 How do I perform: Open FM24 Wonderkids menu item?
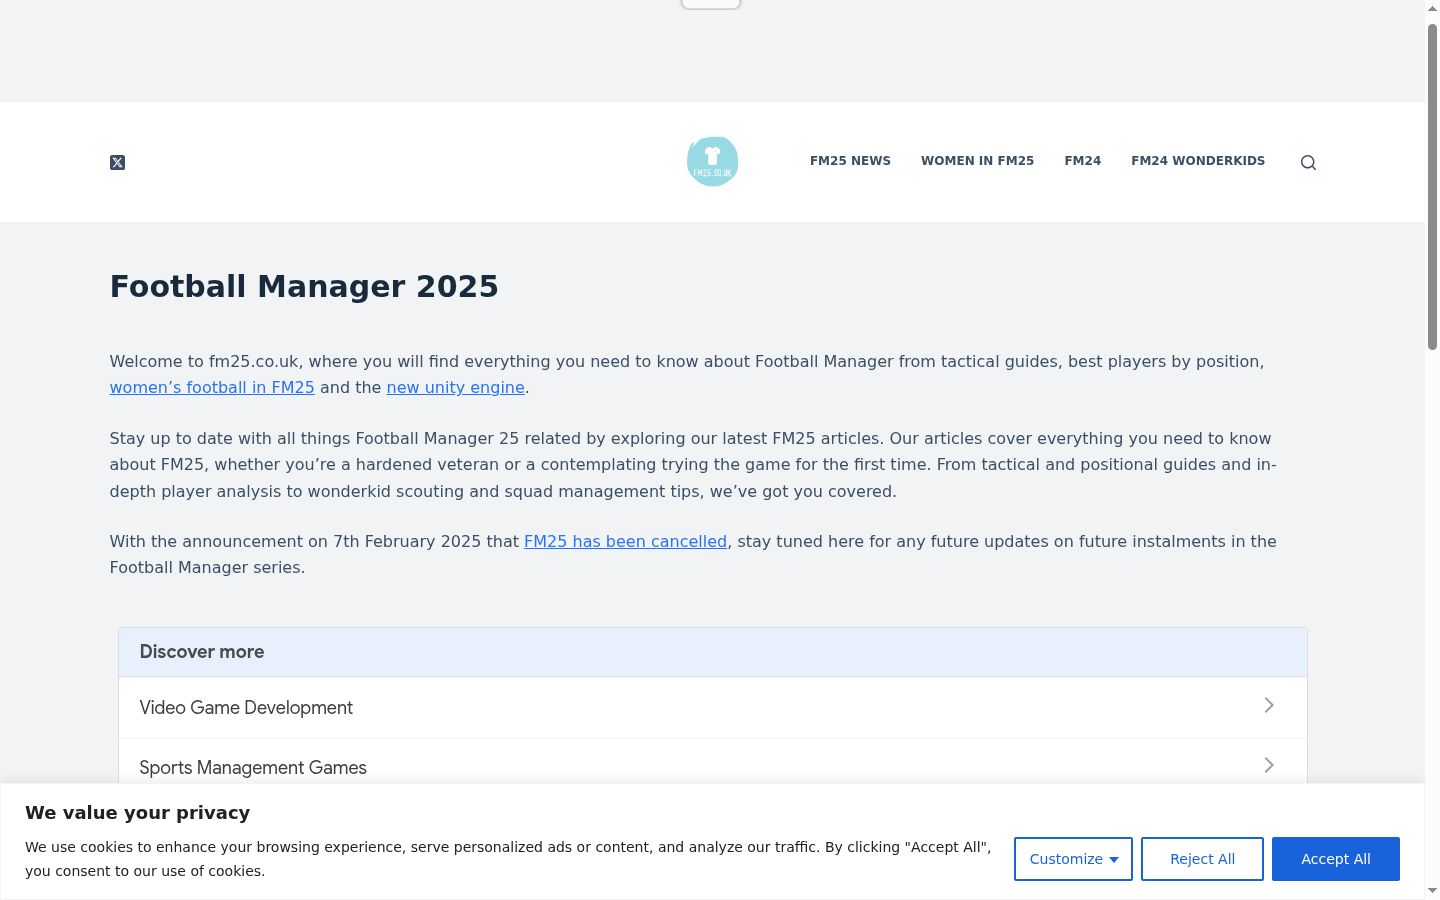[1198, 161]
